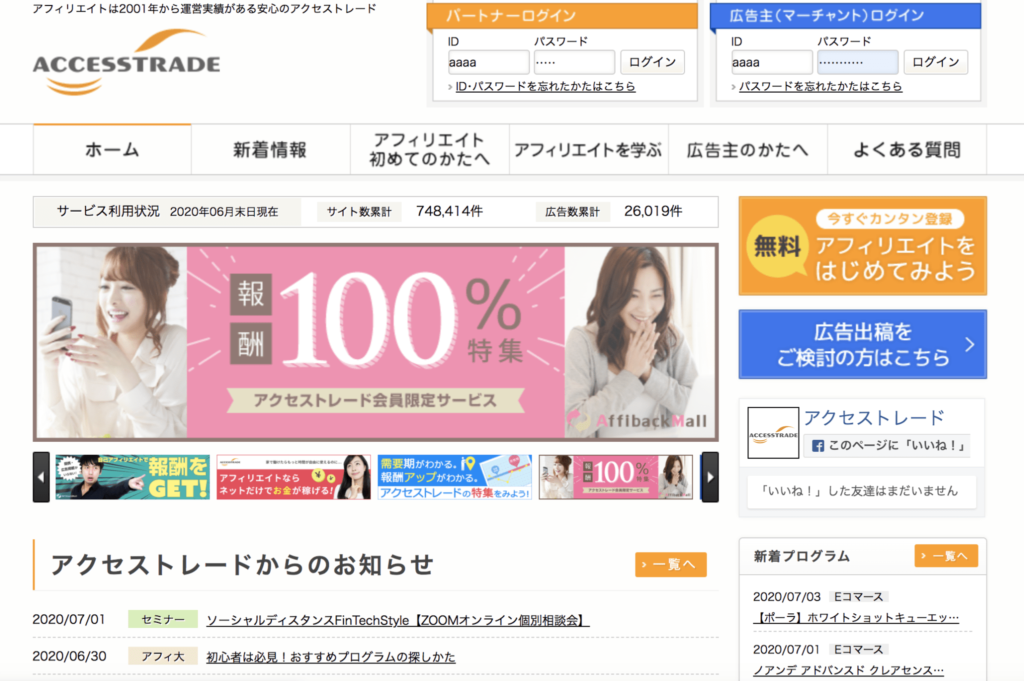The height and width of the screenshot is (681, 1024).
Task: Click the アフィ大 category tag
Action: pyautogui.click(x=163, y=656)
